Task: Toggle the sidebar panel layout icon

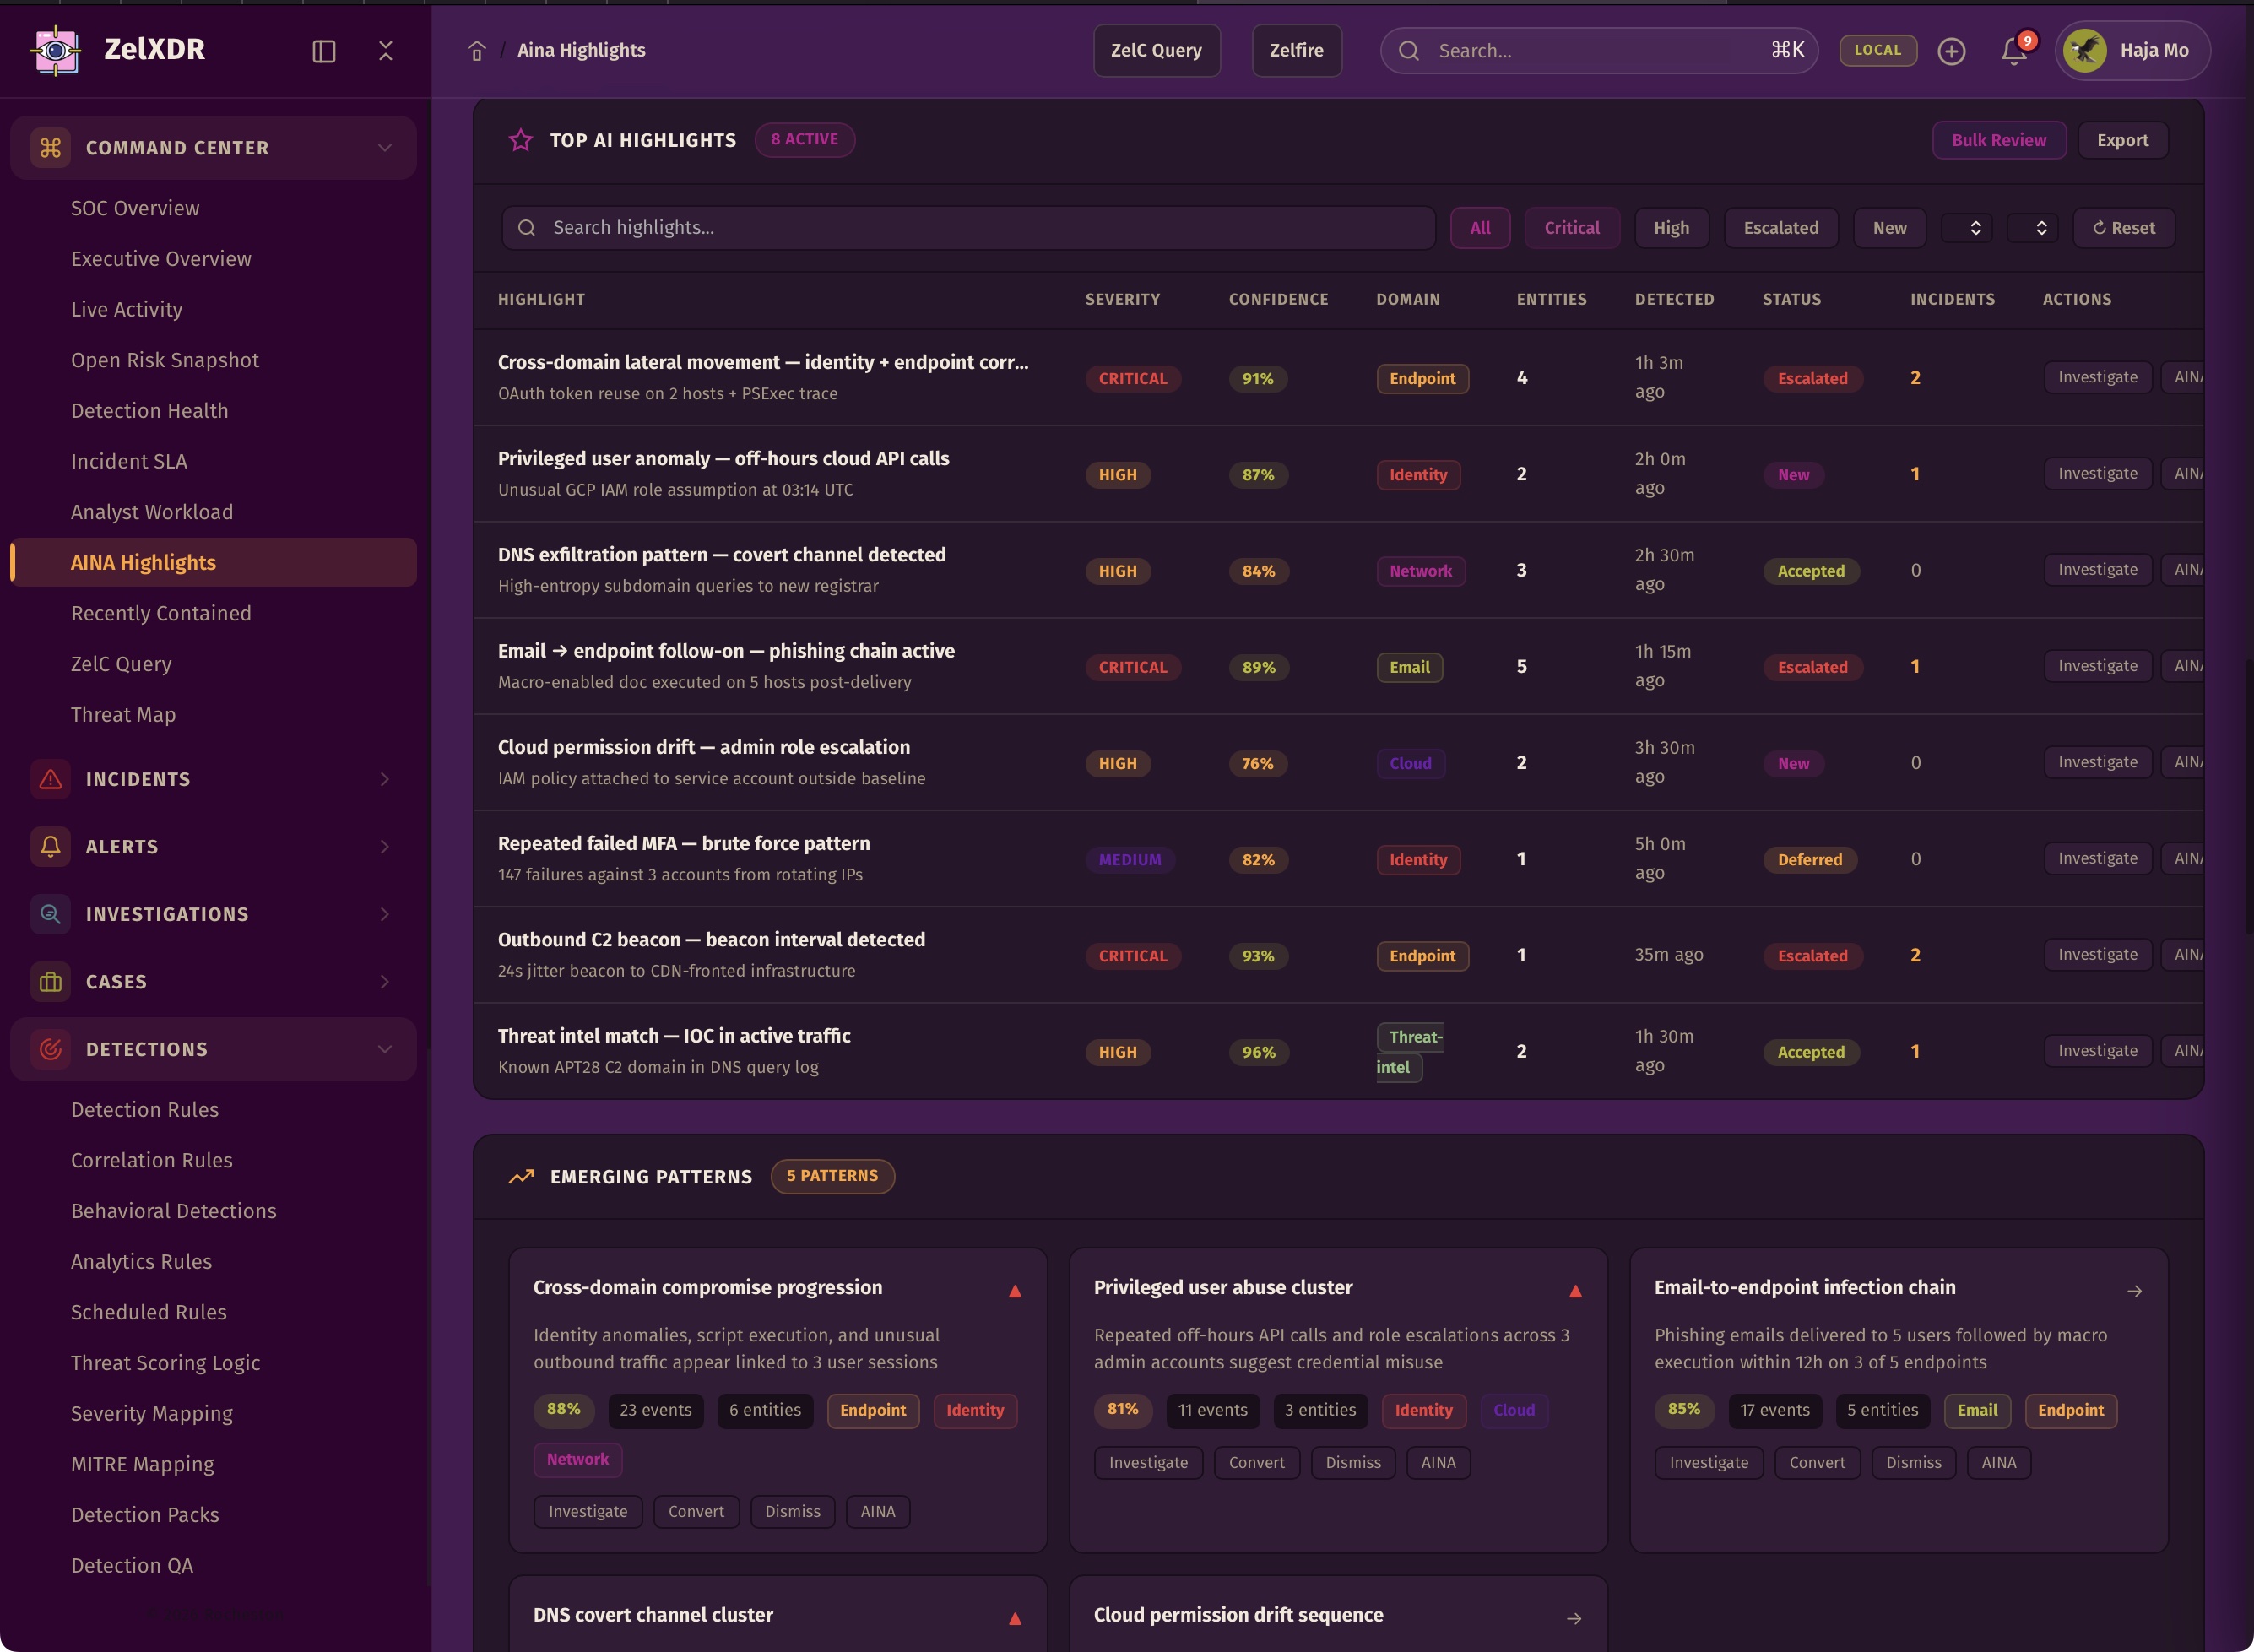Action: 324,51
